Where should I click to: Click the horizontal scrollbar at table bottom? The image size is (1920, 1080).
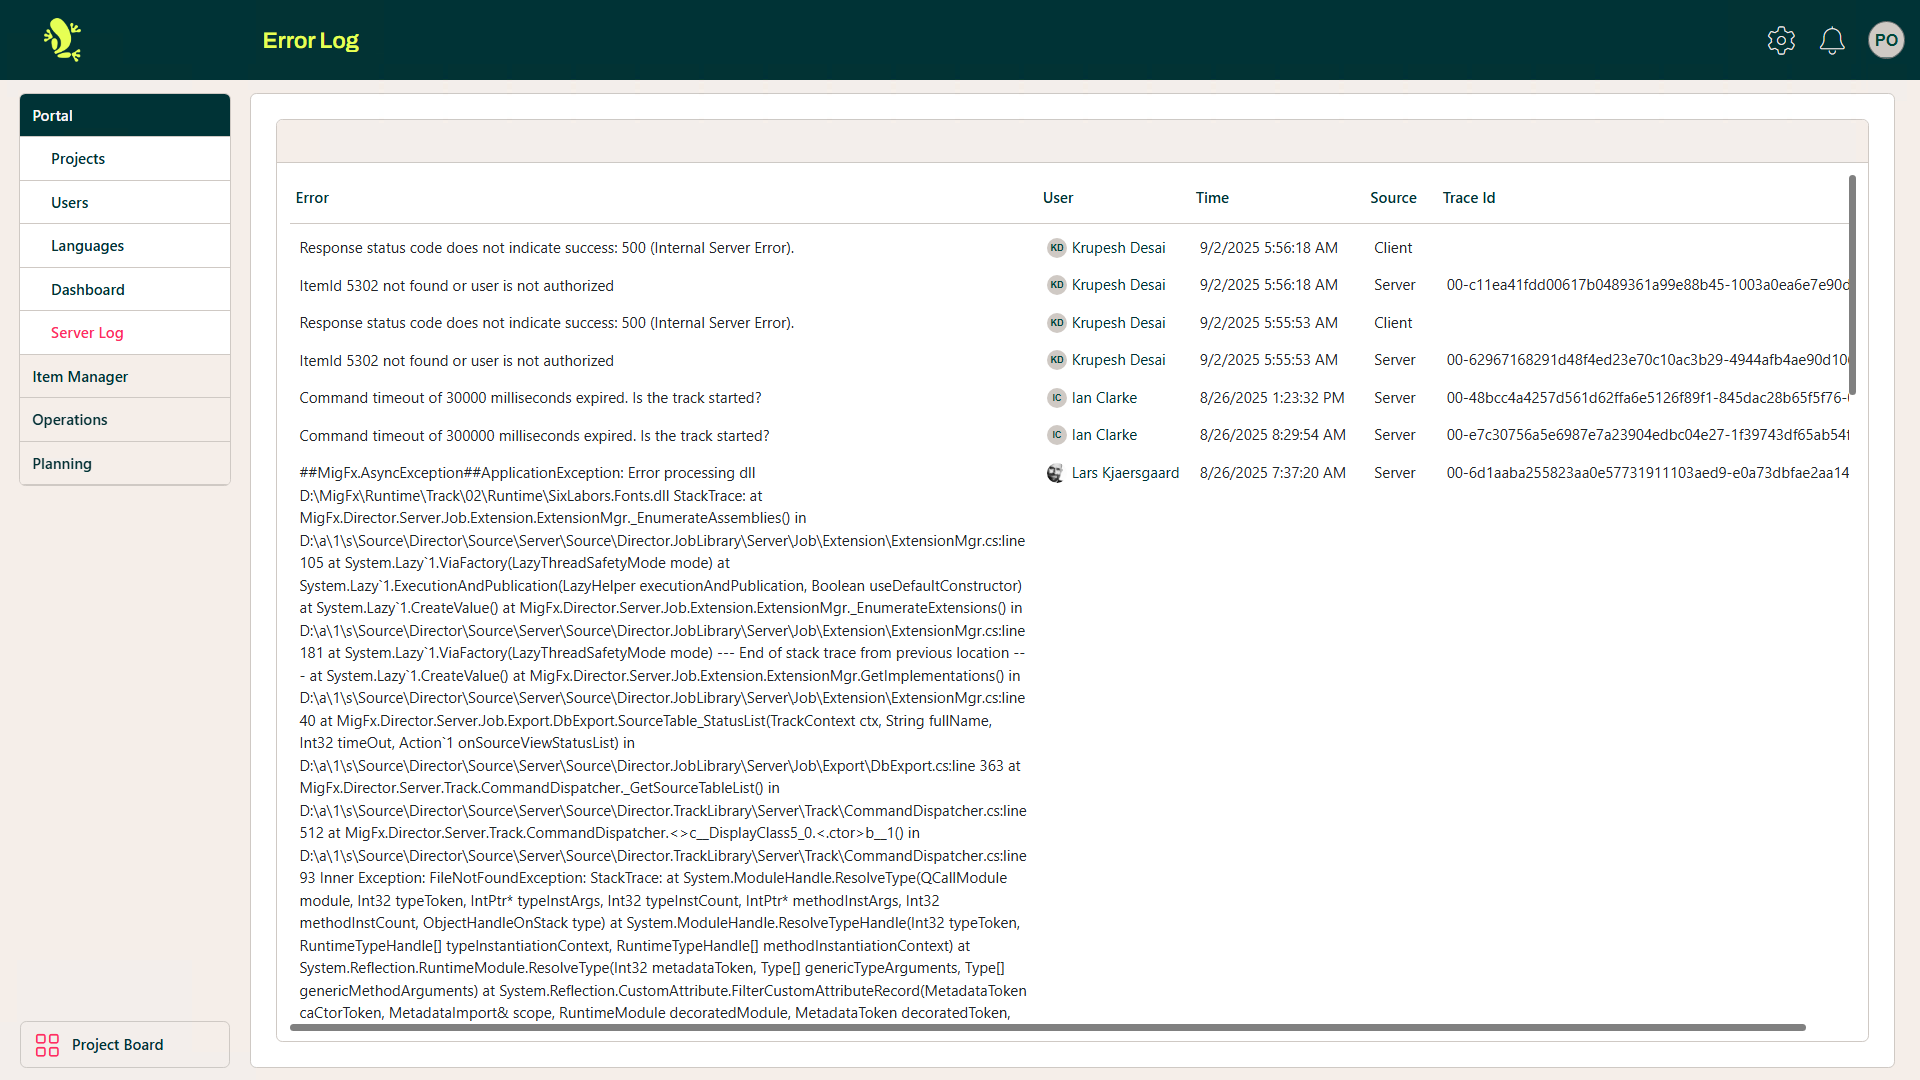click(x=1047, y=1027)
